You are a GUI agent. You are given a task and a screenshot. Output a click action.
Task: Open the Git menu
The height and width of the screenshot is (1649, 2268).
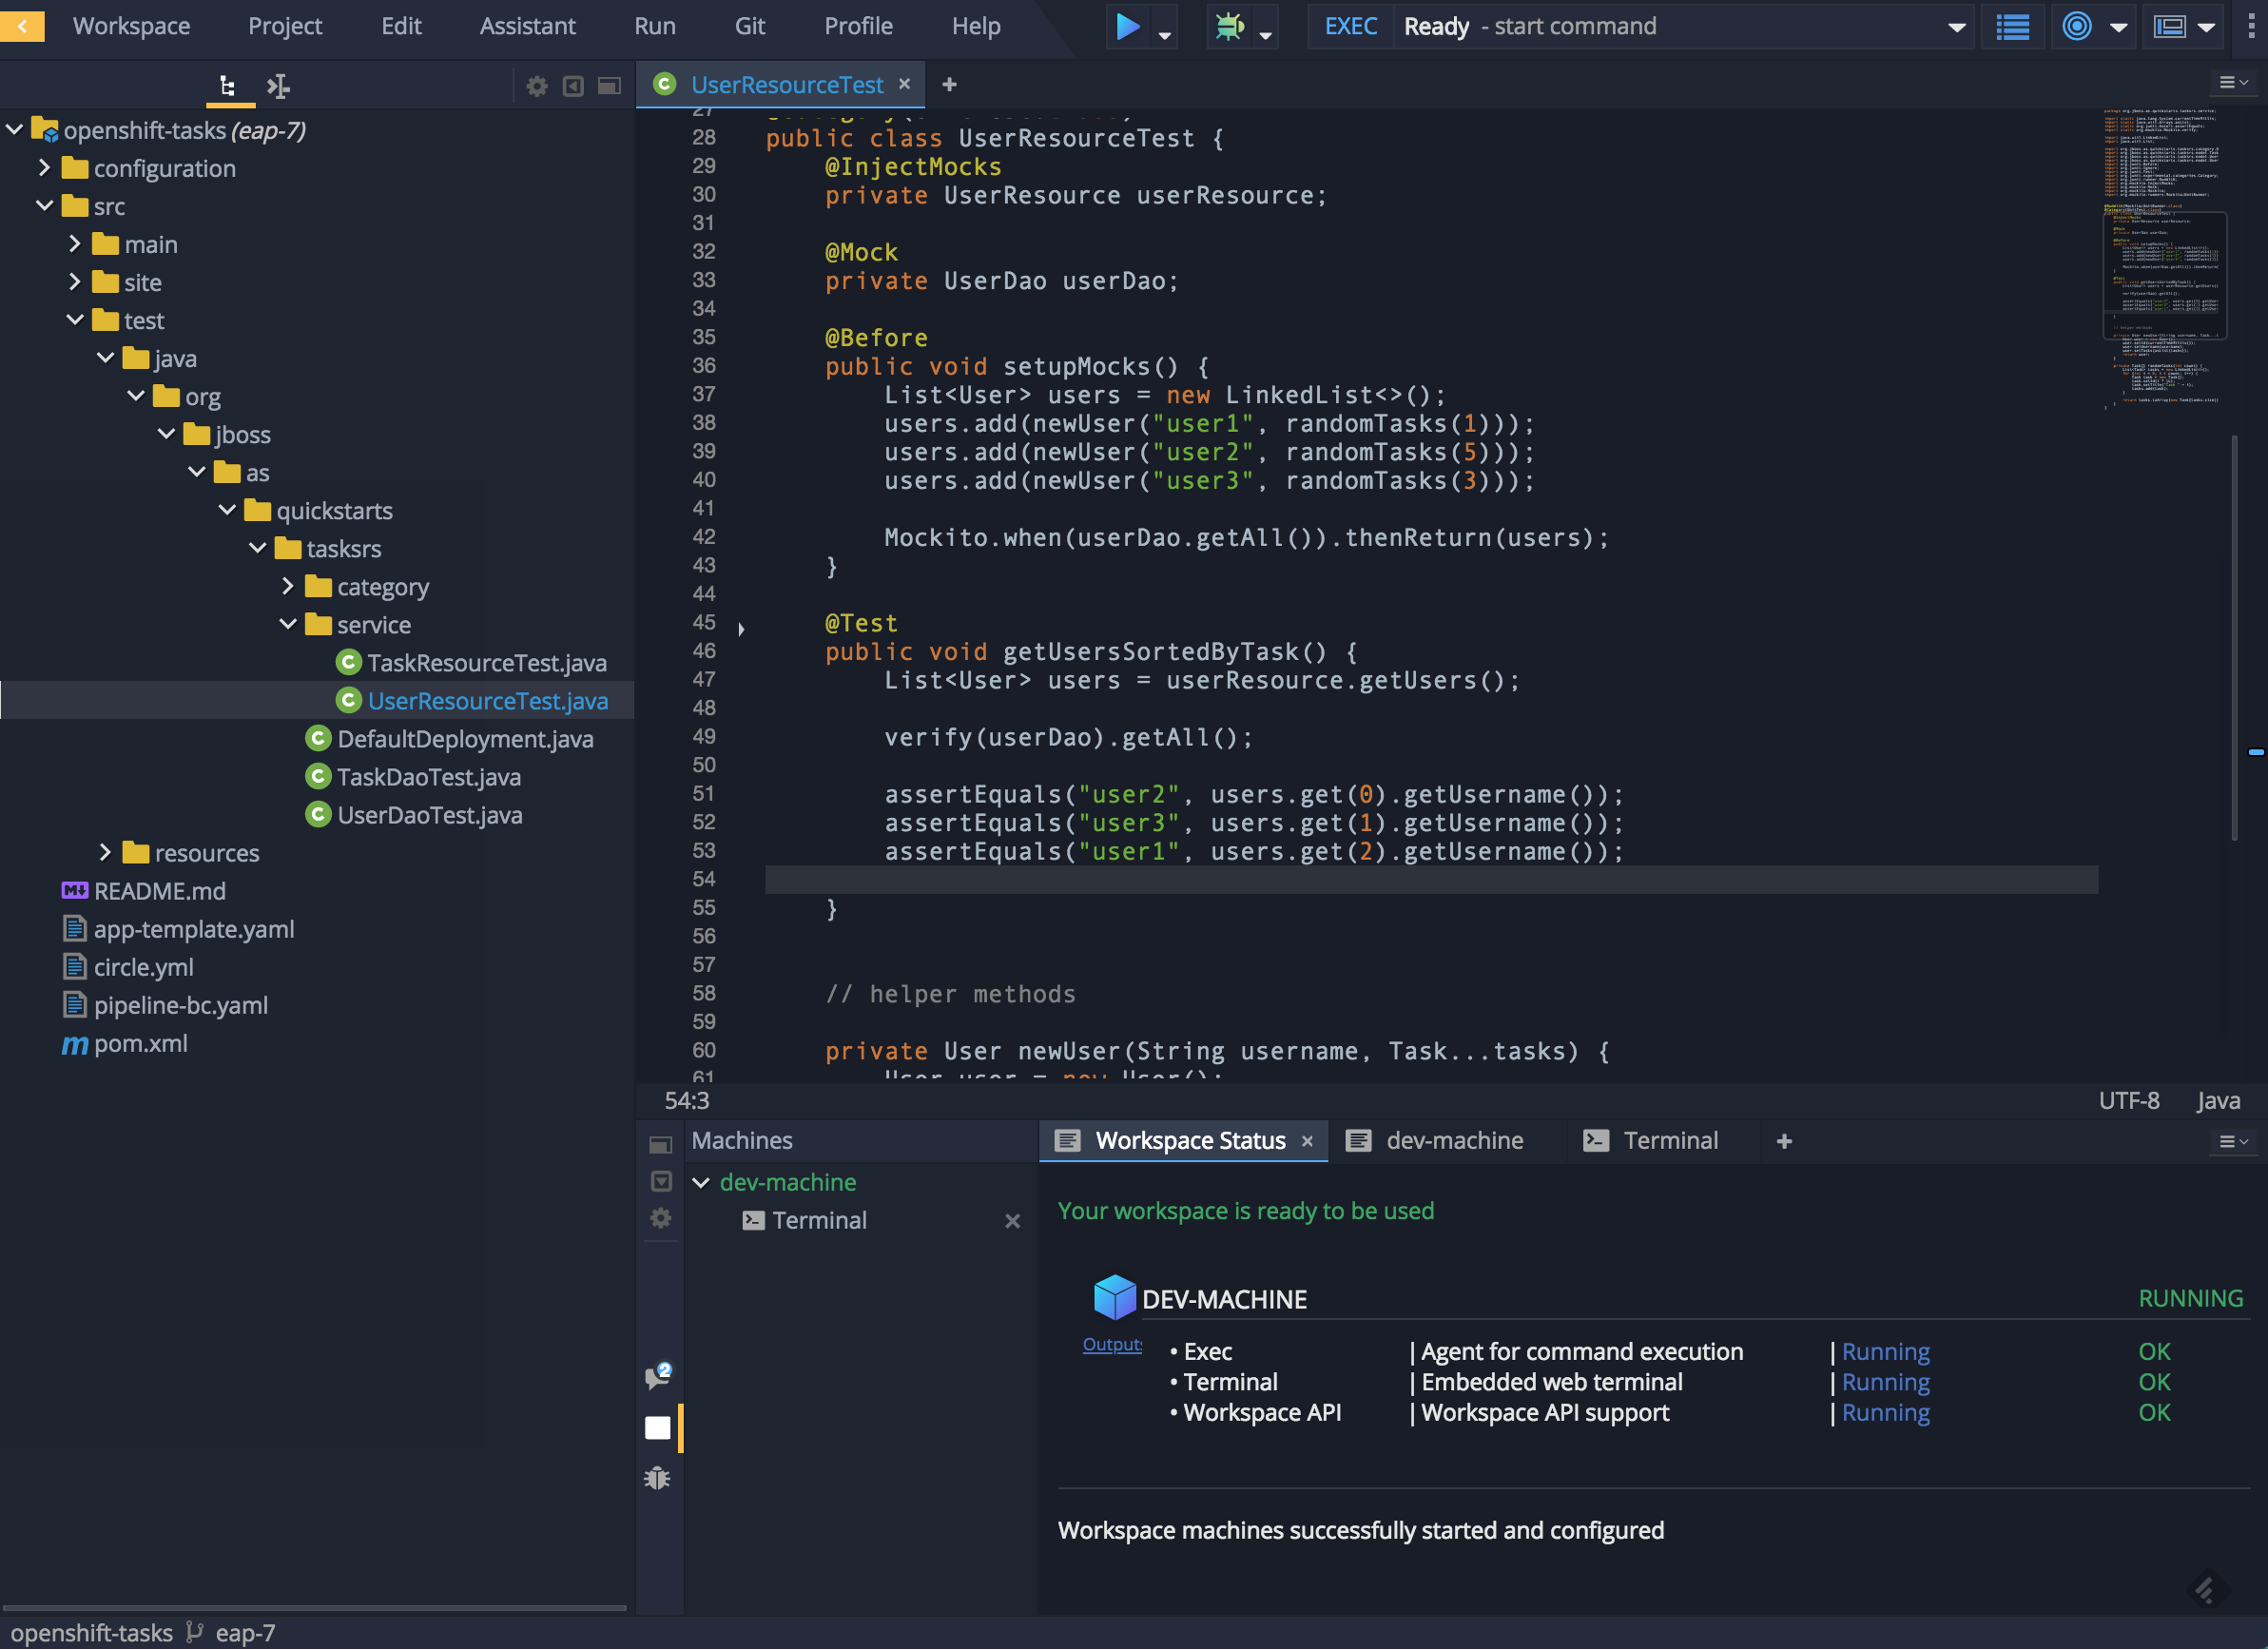(x=749, y=26)
